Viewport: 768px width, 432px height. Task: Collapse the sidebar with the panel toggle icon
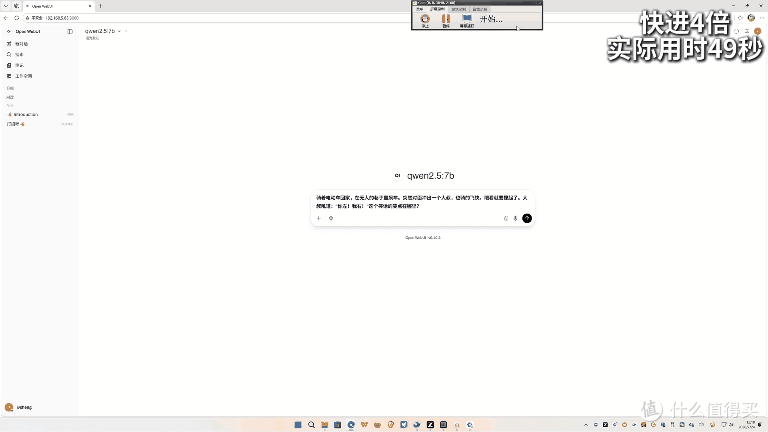(x=70, y=31)
